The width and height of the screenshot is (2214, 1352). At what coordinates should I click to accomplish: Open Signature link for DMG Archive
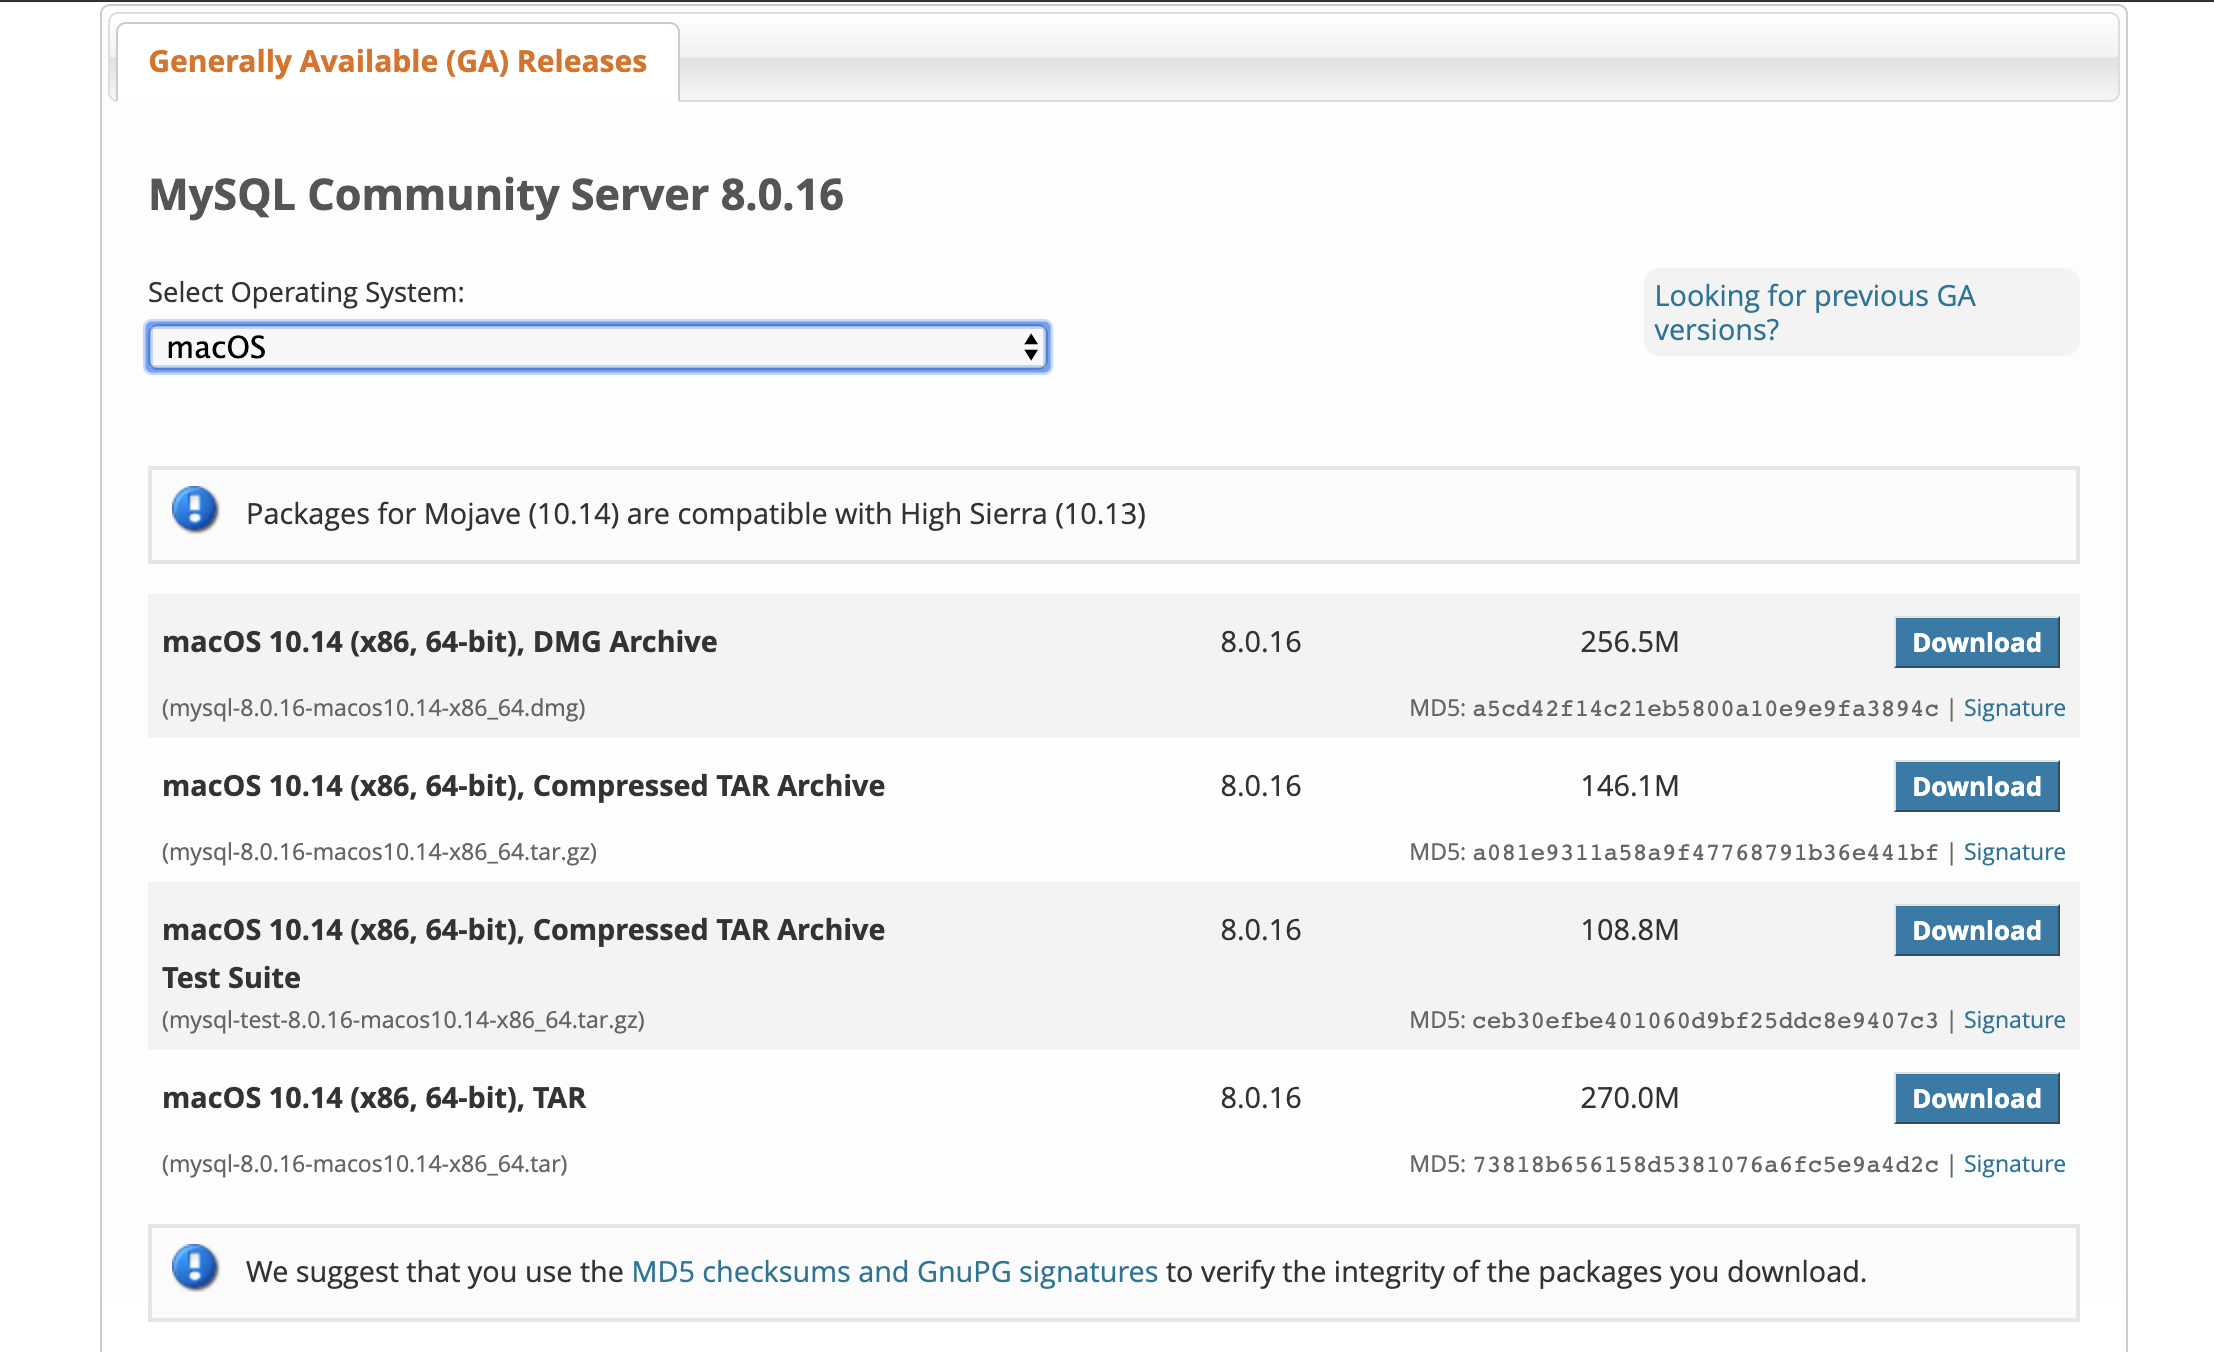click(2014, 708)
